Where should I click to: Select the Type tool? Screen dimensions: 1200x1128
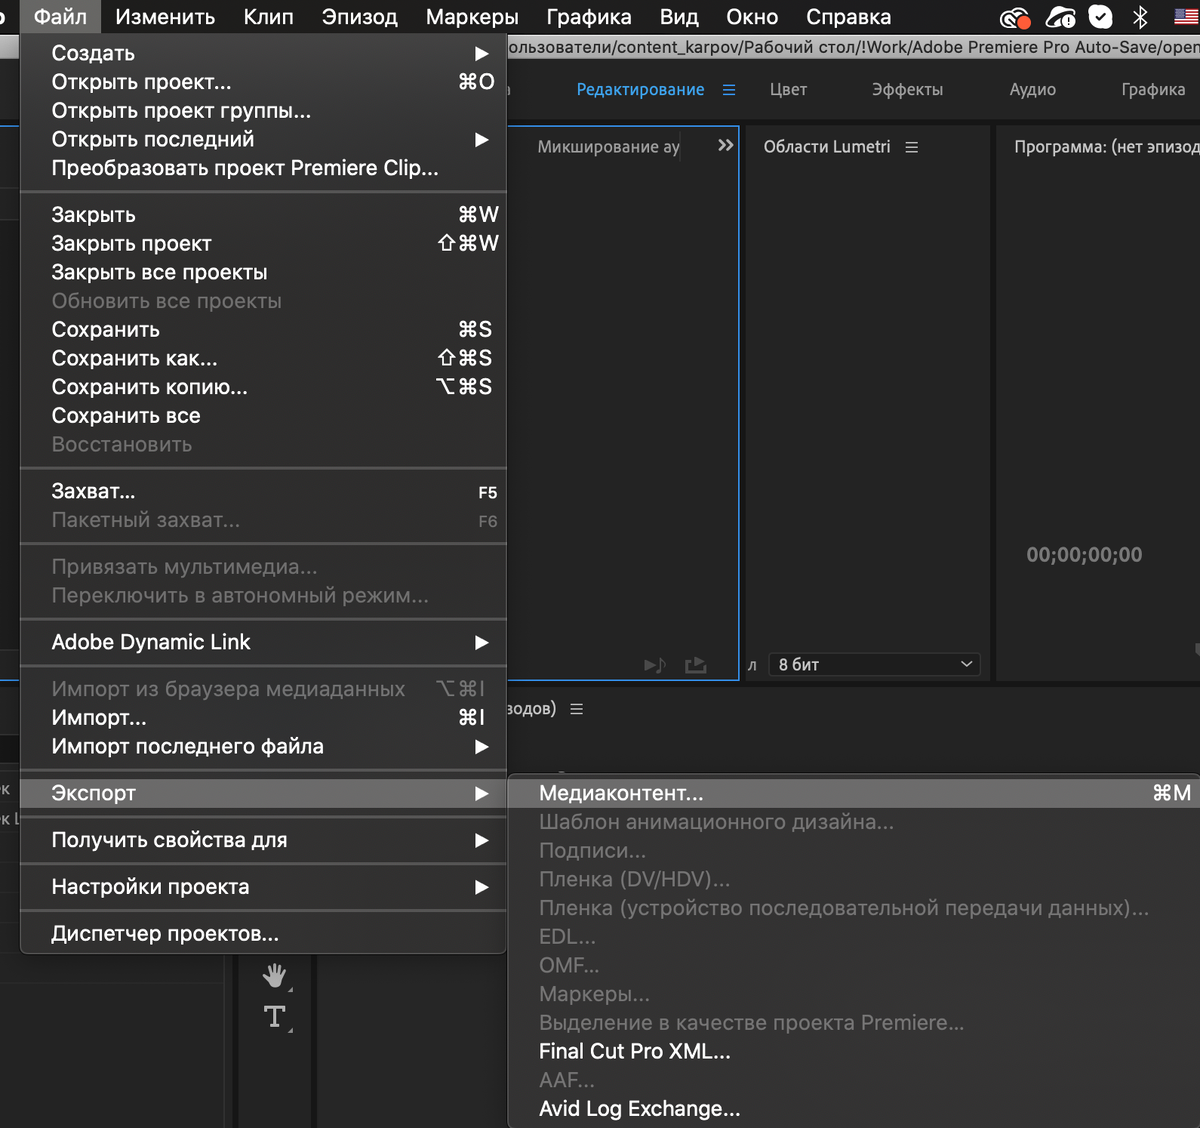(x=275, y=1017)
